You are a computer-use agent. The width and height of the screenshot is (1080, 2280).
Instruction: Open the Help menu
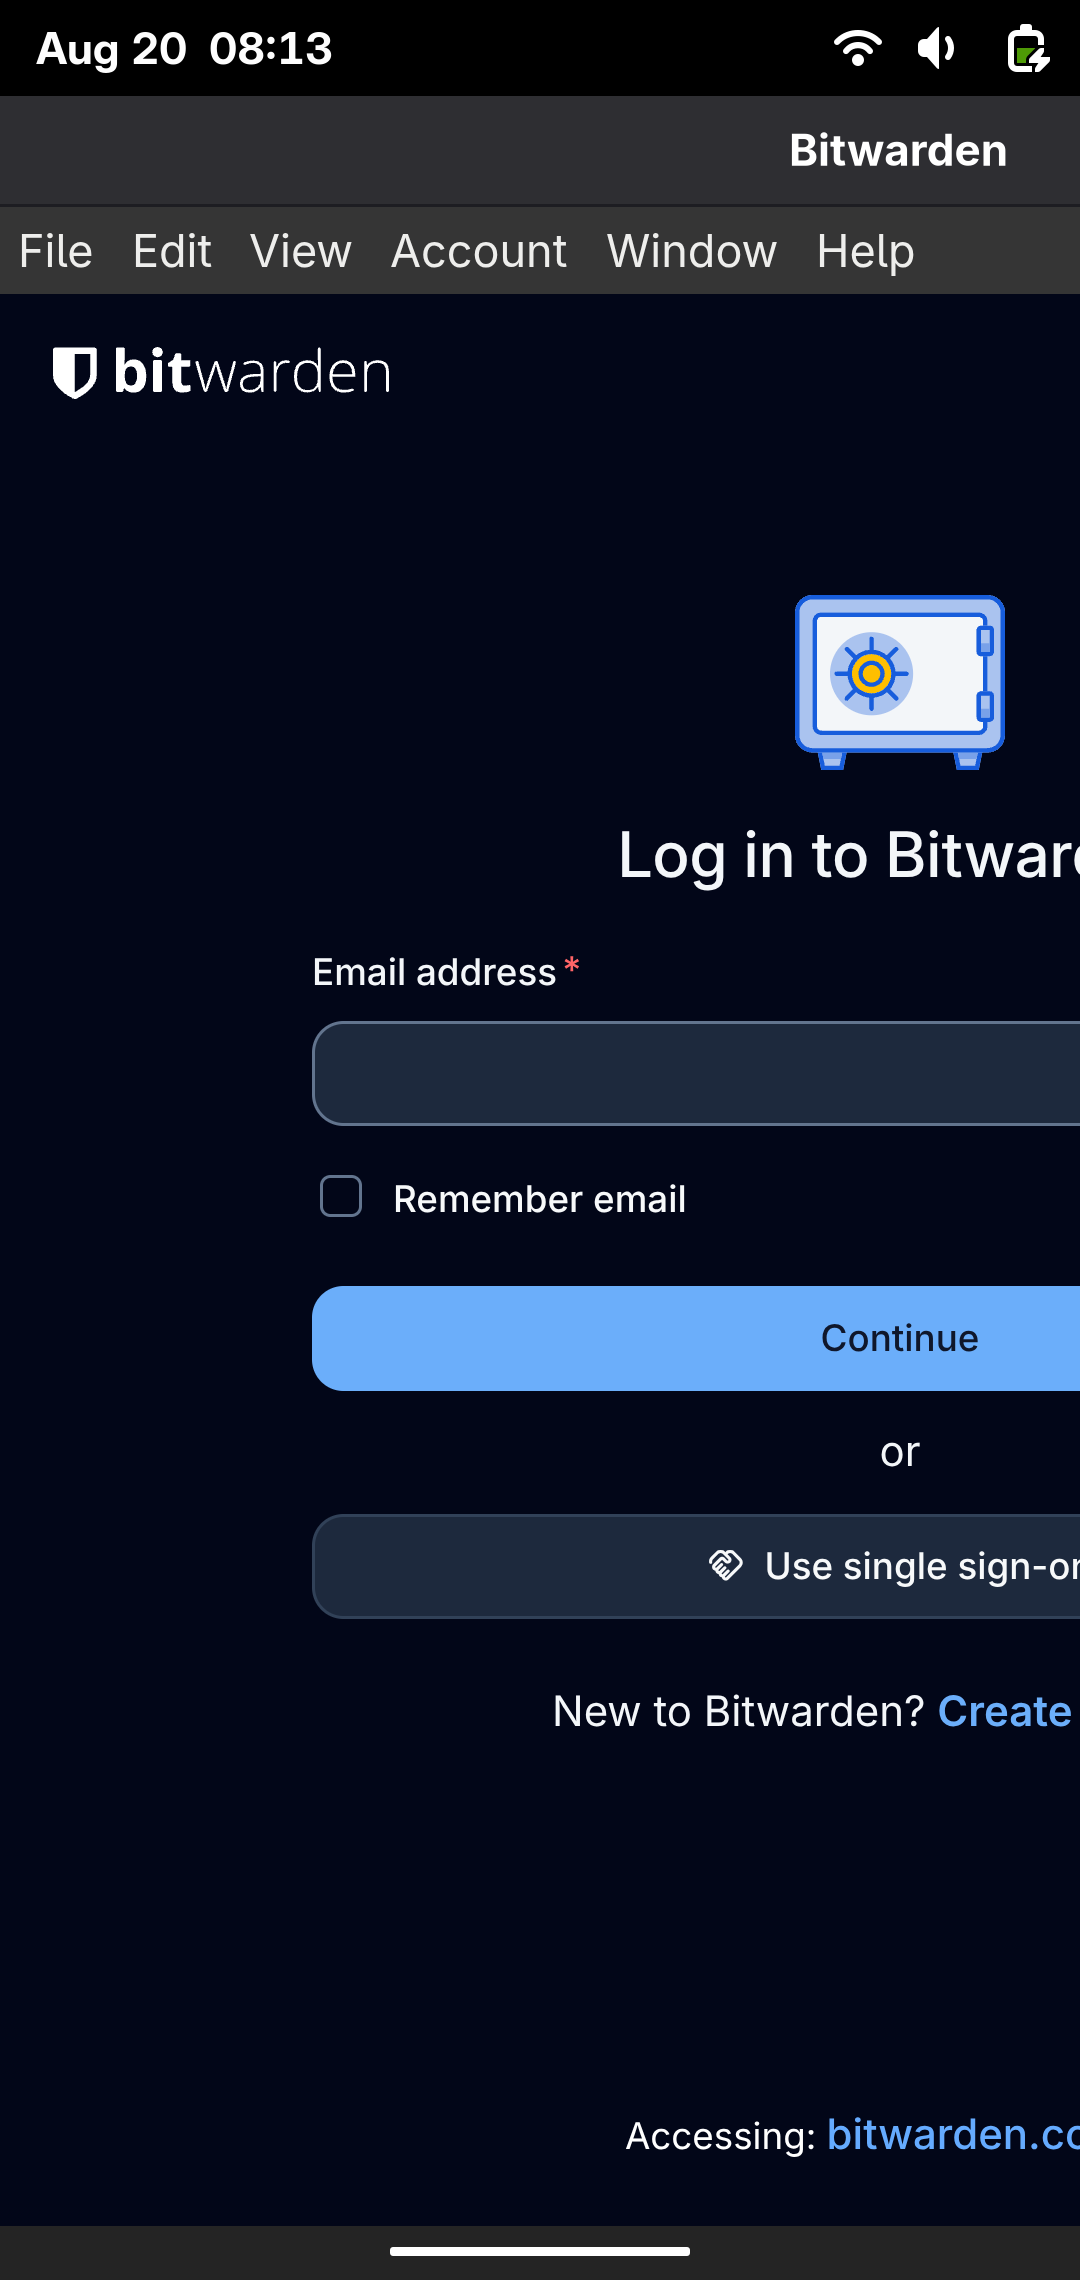click(865, 251)
